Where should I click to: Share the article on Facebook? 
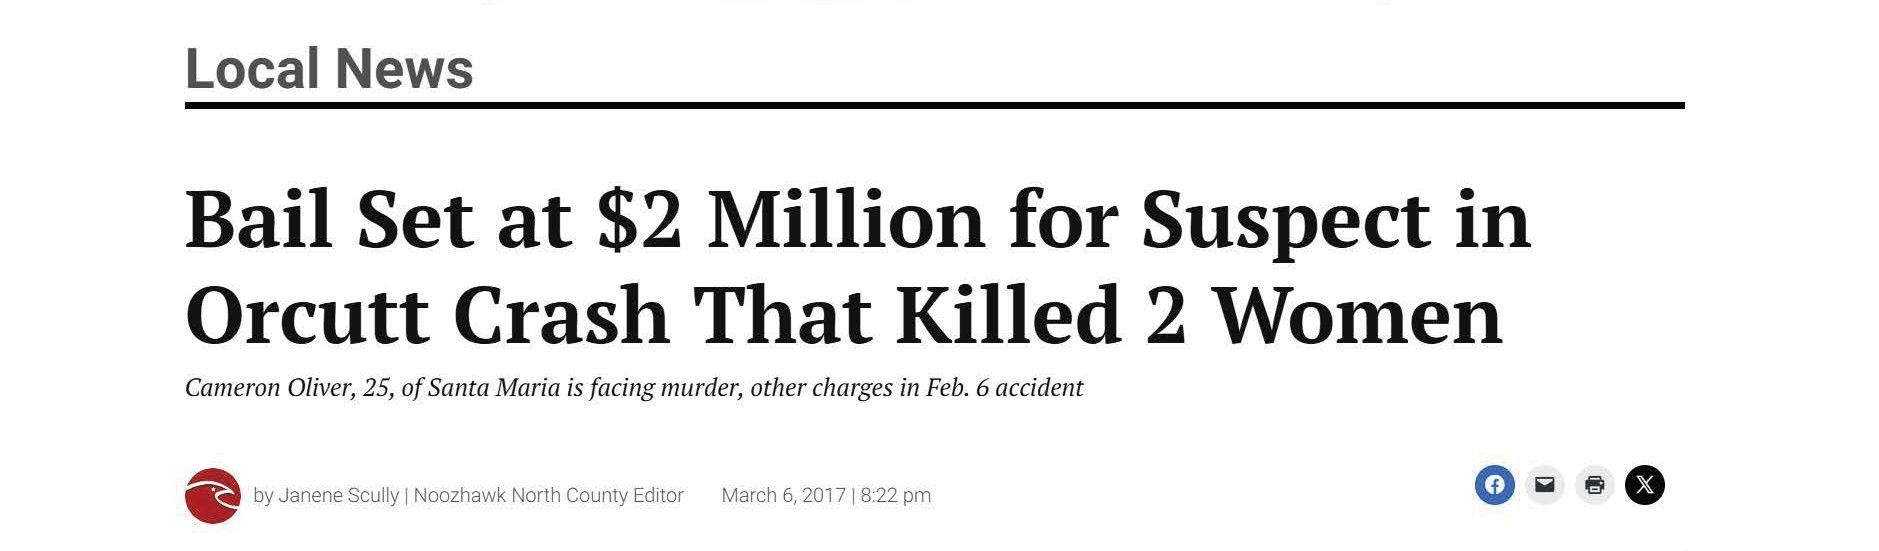tap(1494, 485)
